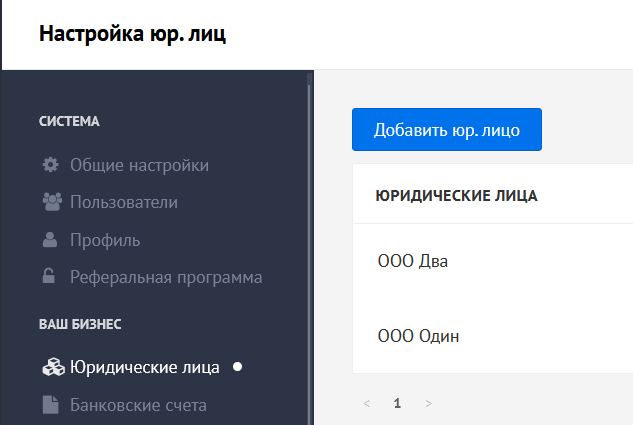Viewport: 633px width, 425px height.
Task: Select Юридические лица in sidebar
Action: 145,367
